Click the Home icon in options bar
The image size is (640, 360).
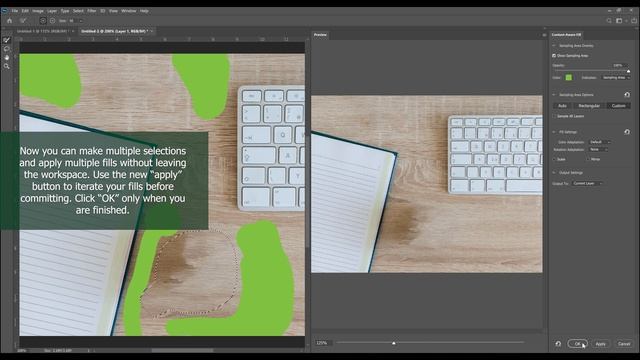click(x=9, y=20)
